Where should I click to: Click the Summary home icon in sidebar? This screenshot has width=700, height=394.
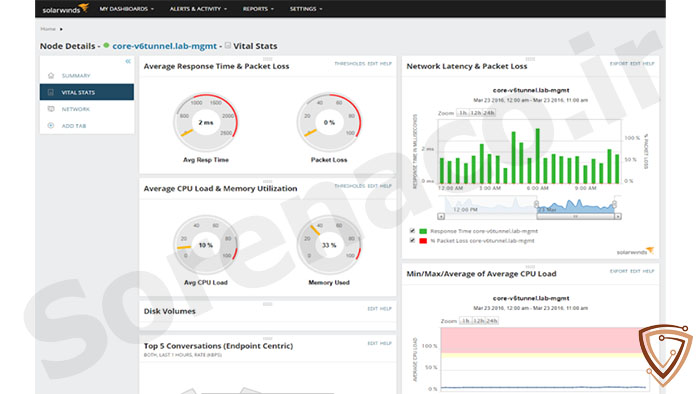point(51,75)
